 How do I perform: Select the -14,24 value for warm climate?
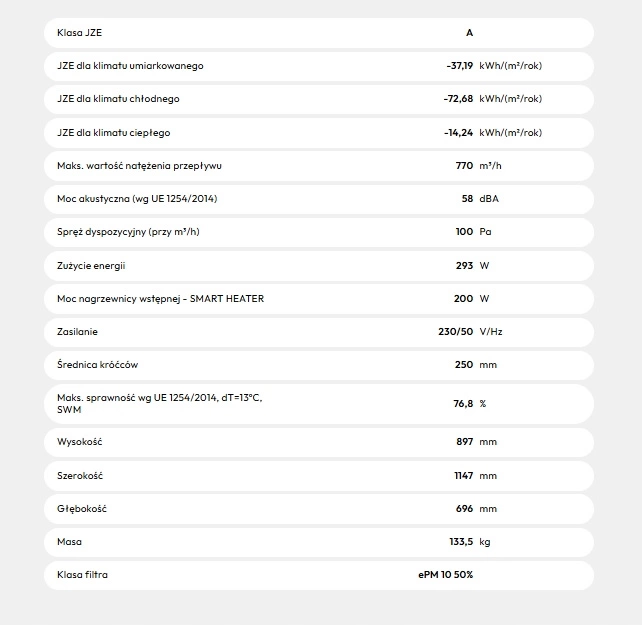pos(459,133)
